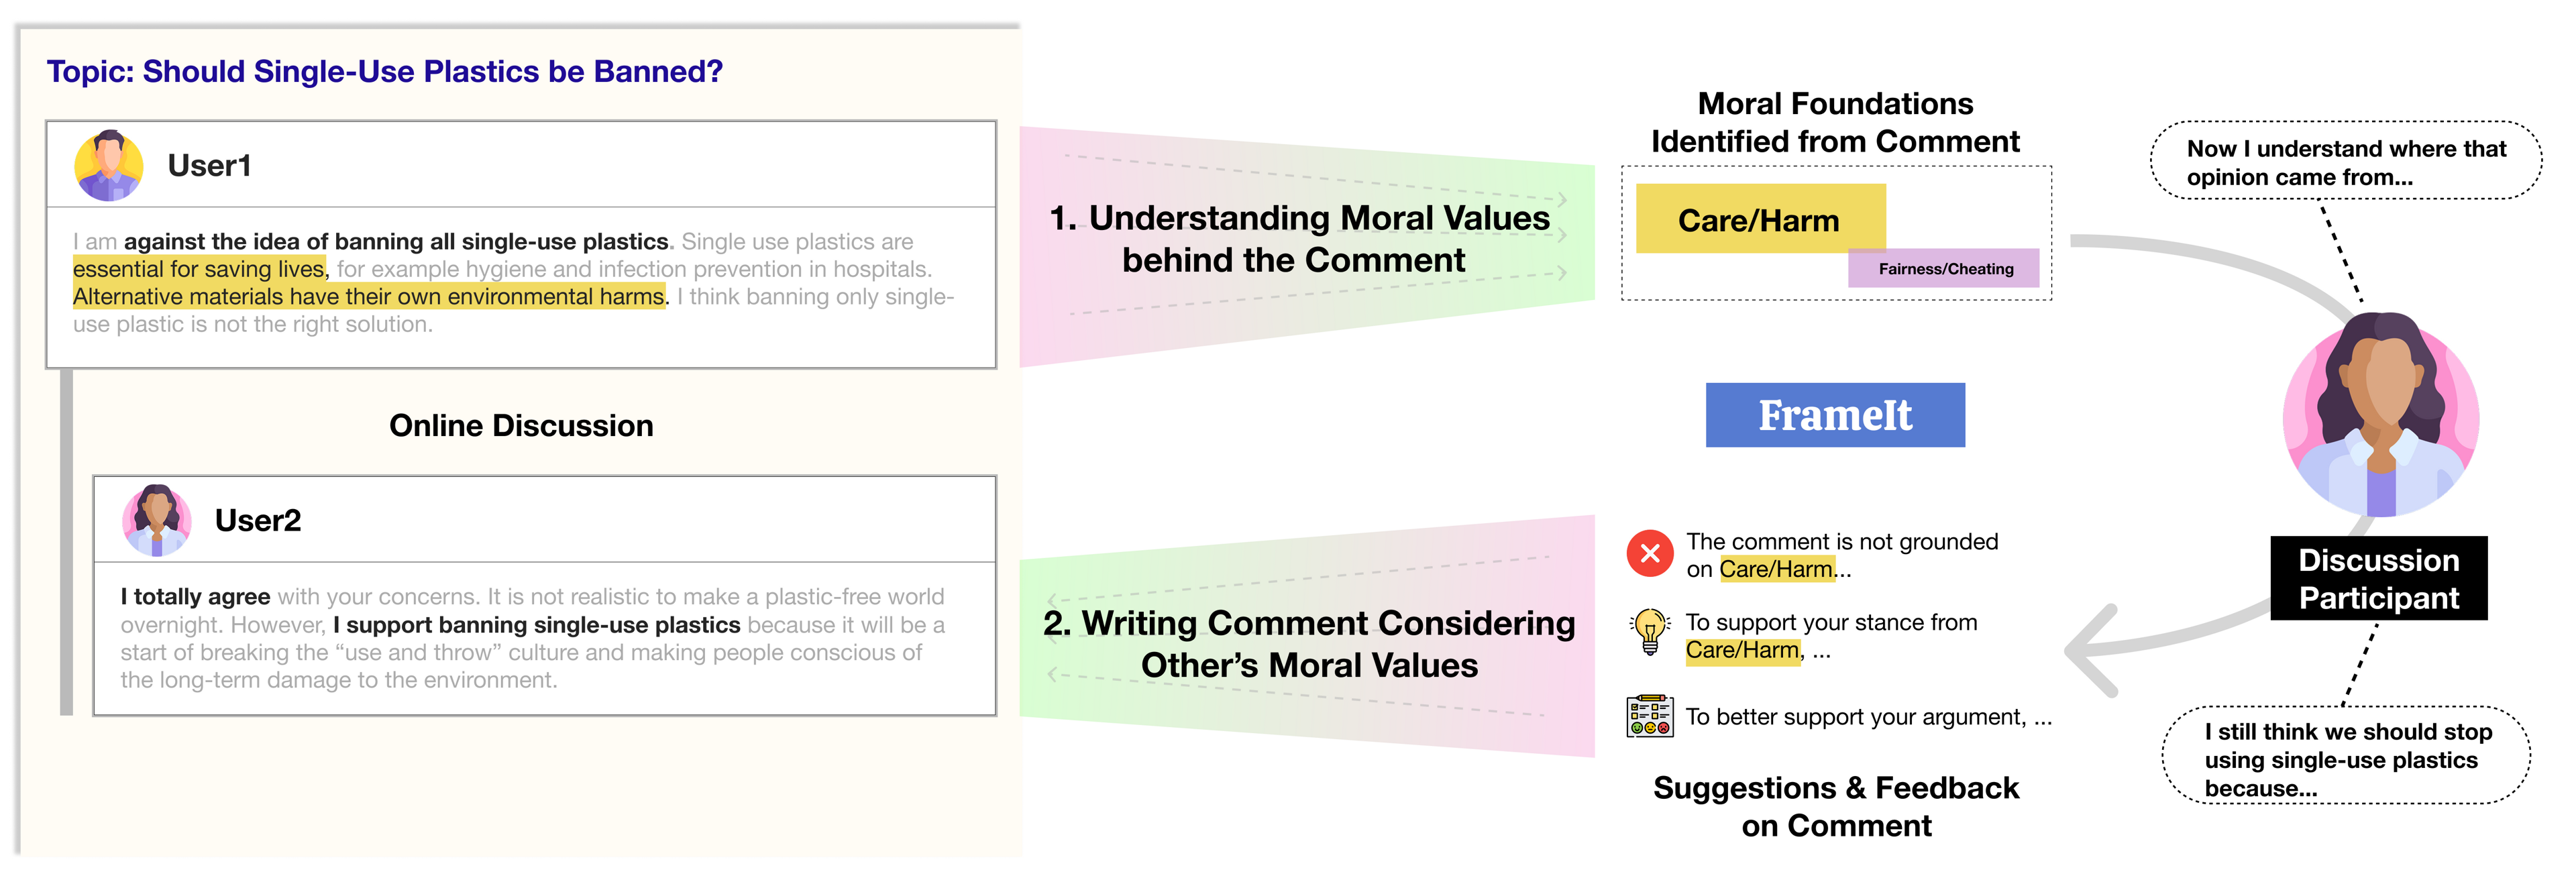The width and height of the screenshot is (2576, 876).
Task: Click the topic title about Single-Use Plastics
Action: 384,72
